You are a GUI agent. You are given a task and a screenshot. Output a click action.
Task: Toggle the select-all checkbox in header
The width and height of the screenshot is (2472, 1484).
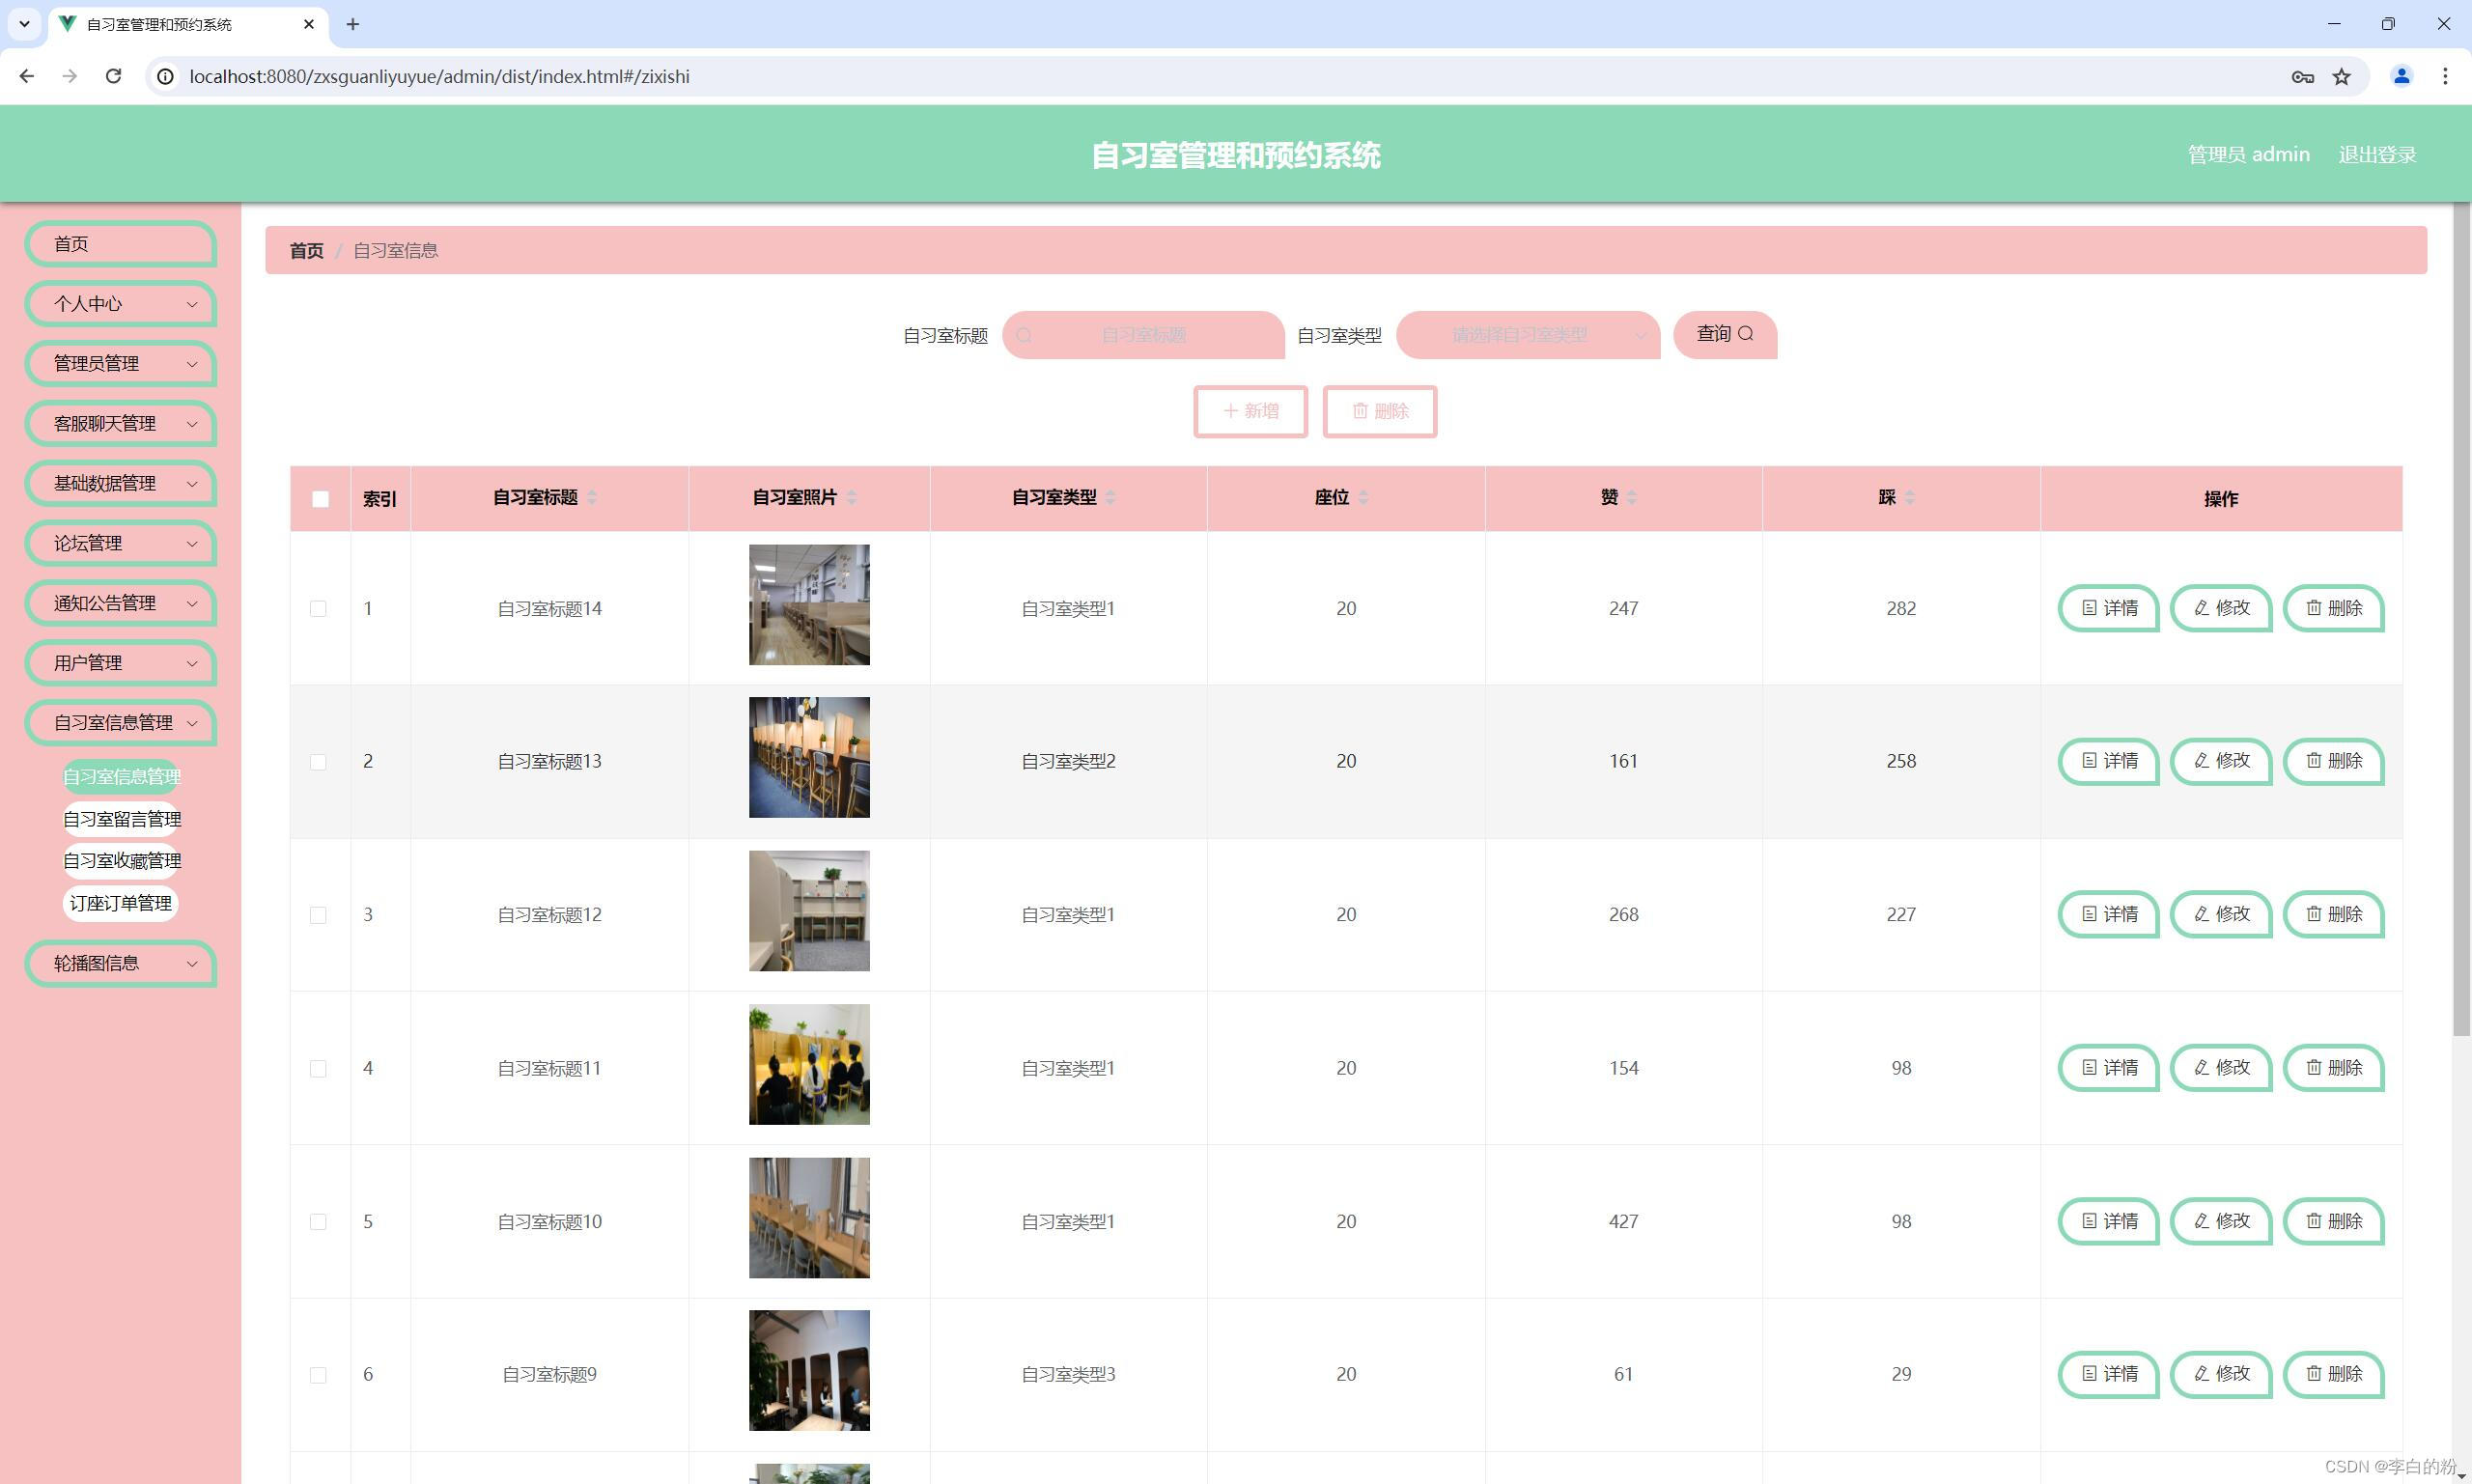[x=320, y=499]
